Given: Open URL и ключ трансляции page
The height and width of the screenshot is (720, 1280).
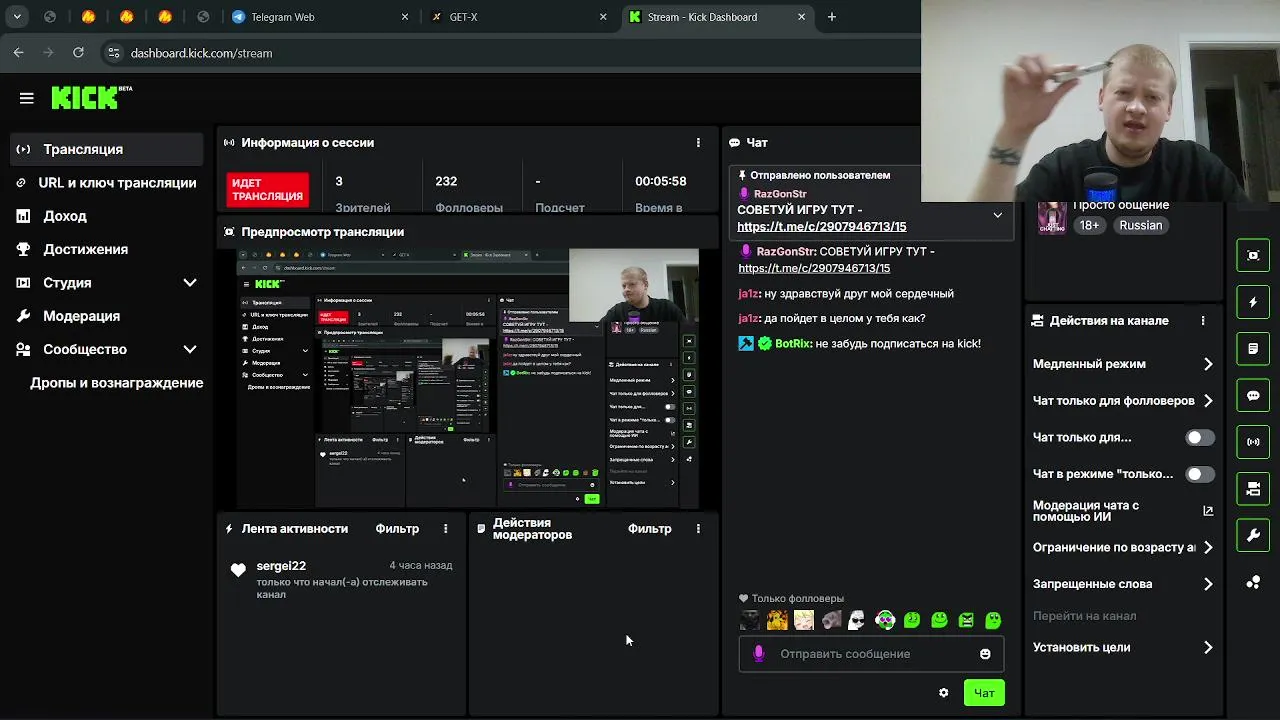Looking at the screenshot, I should pyautogui.click(x=107, y=183).
